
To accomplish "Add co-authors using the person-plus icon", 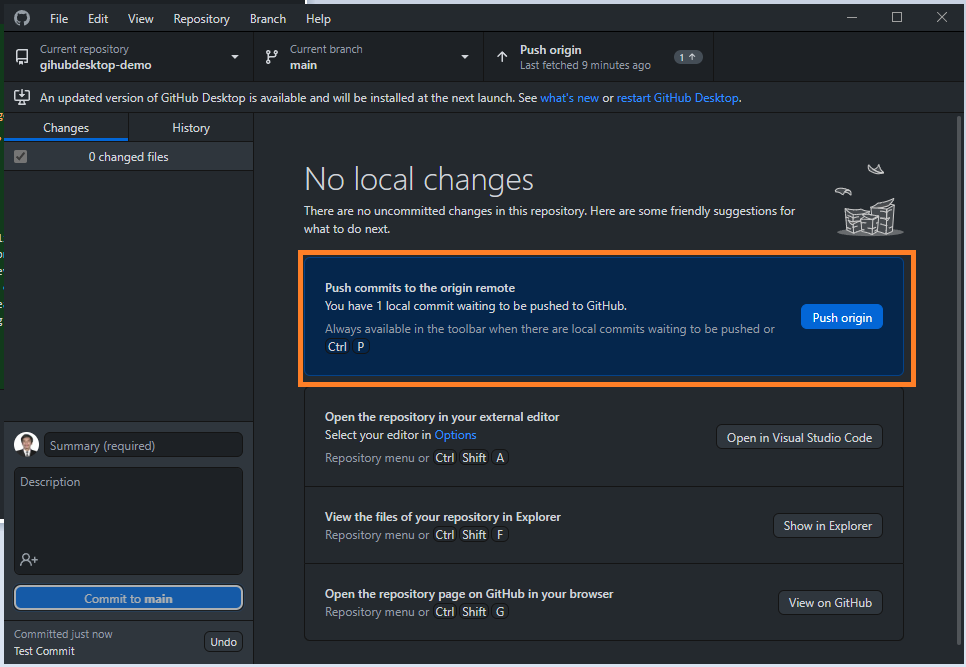I will click(29, 559).
